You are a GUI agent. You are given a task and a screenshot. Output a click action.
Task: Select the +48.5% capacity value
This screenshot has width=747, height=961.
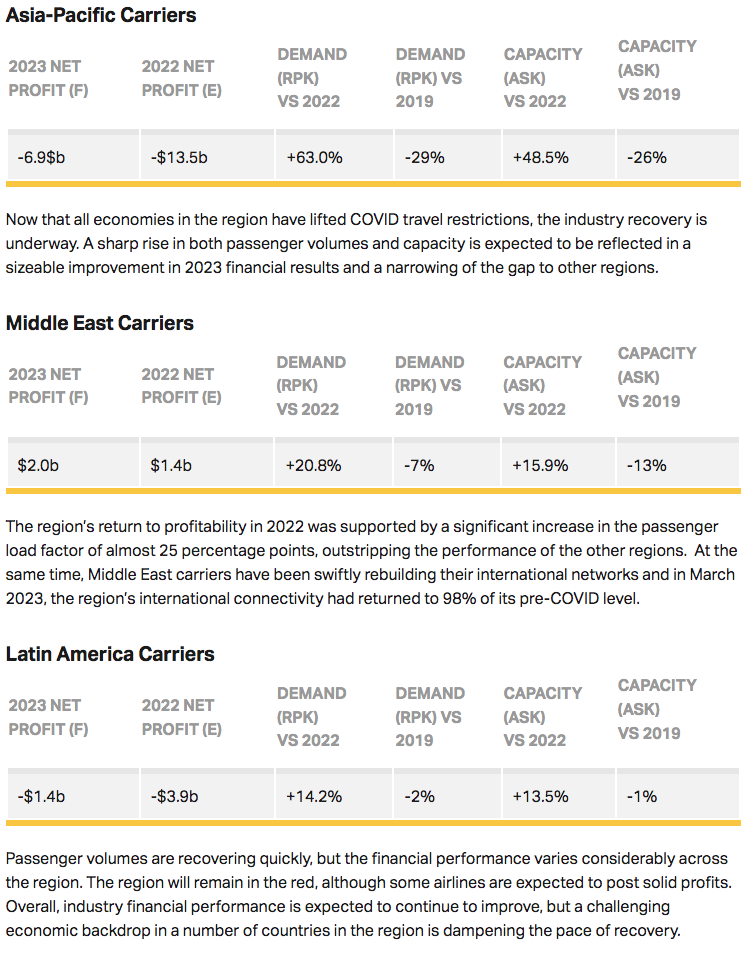(x=540, y=157)
